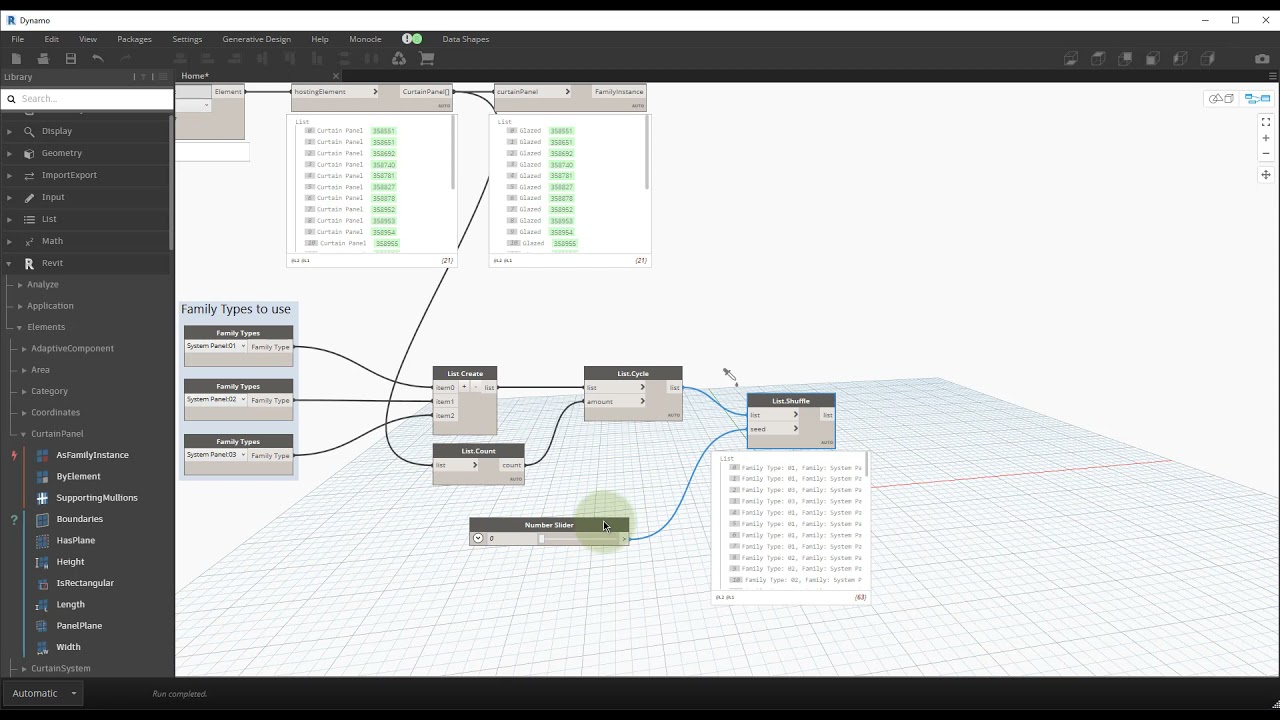Select the ByElement node in the library
The image size is (1280, 720).
[78, 476]
